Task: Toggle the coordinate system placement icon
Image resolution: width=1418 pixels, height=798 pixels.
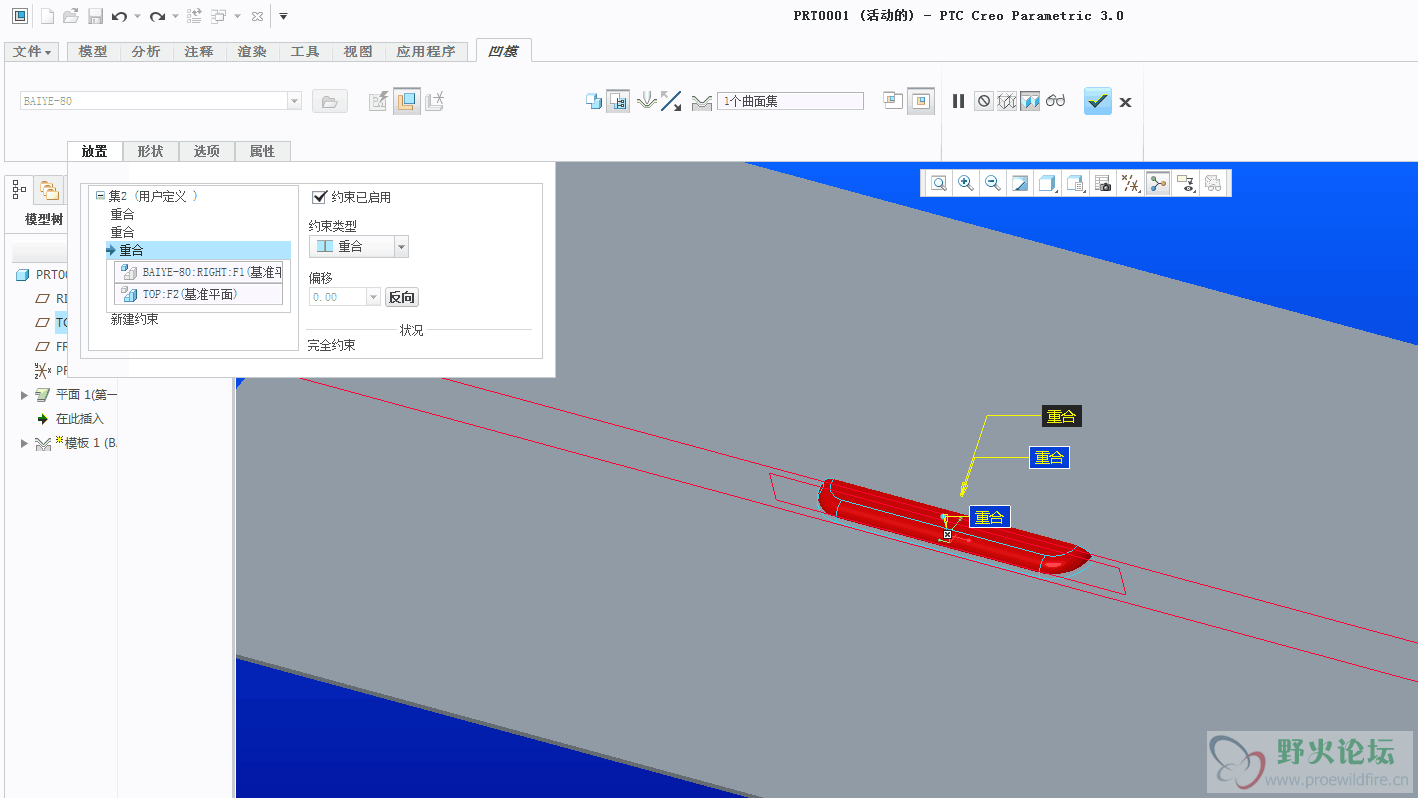Action: (x=434, y=101)
